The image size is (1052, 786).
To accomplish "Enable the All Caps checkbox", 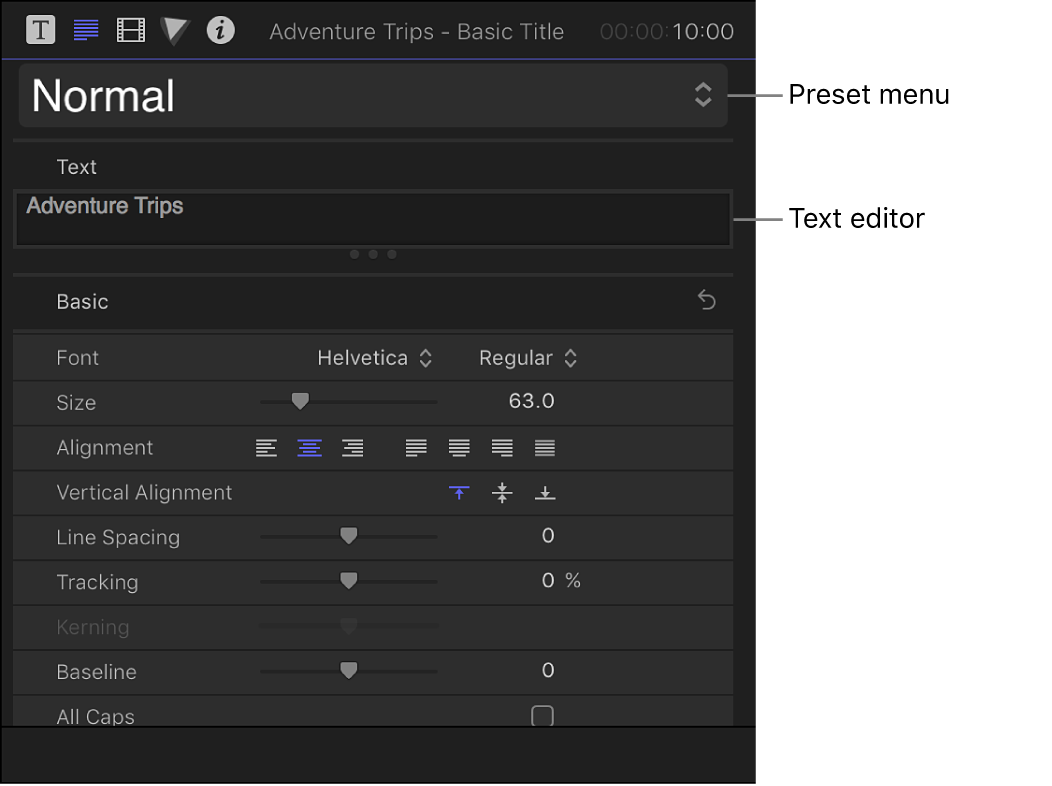I will point(541,716).
